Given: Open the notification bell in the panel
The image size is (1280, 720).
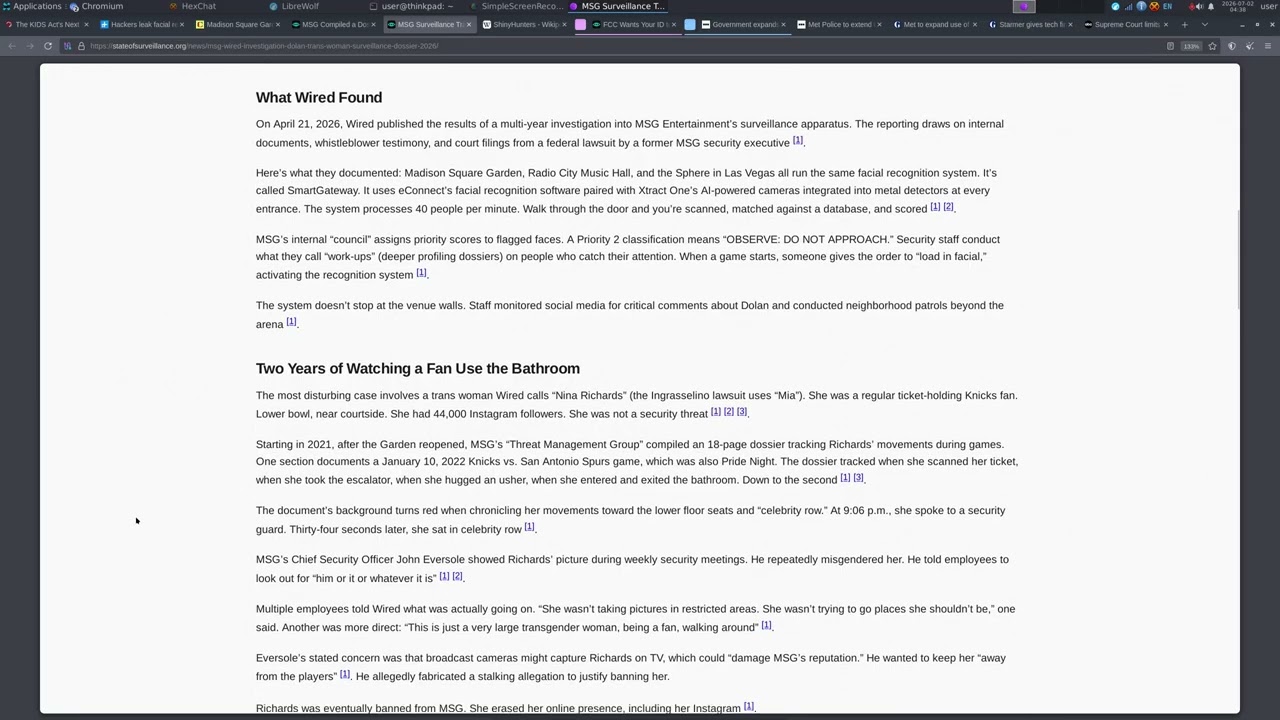Looking at the screenshot, I should (x=1211, y=6).
